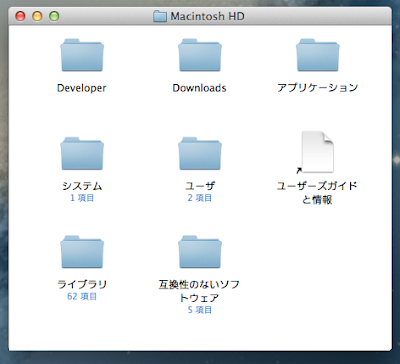This screenshot has height=364, width=400.
Task: Click the Macintosh HD title folder proxy icon
Action: (160, 16)
